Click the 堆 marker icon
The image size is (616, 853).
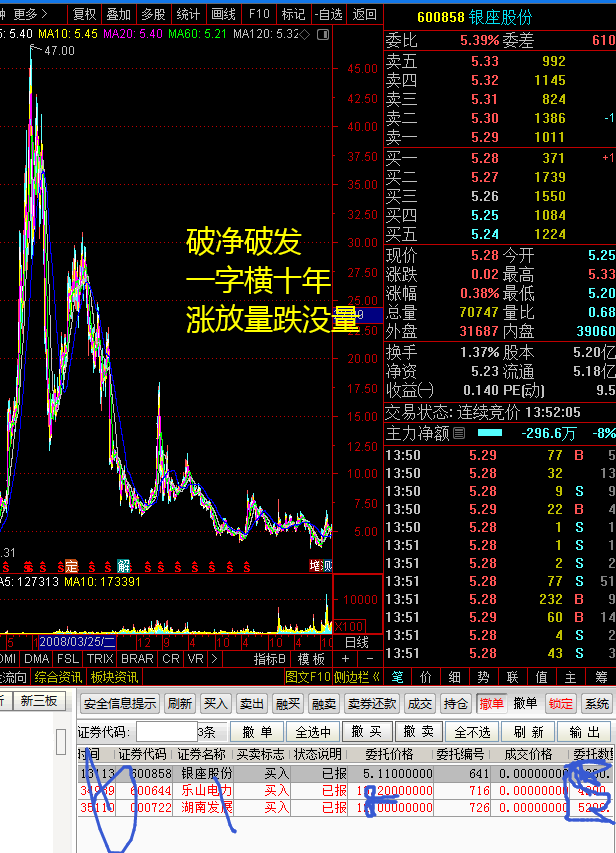point(315,566)
